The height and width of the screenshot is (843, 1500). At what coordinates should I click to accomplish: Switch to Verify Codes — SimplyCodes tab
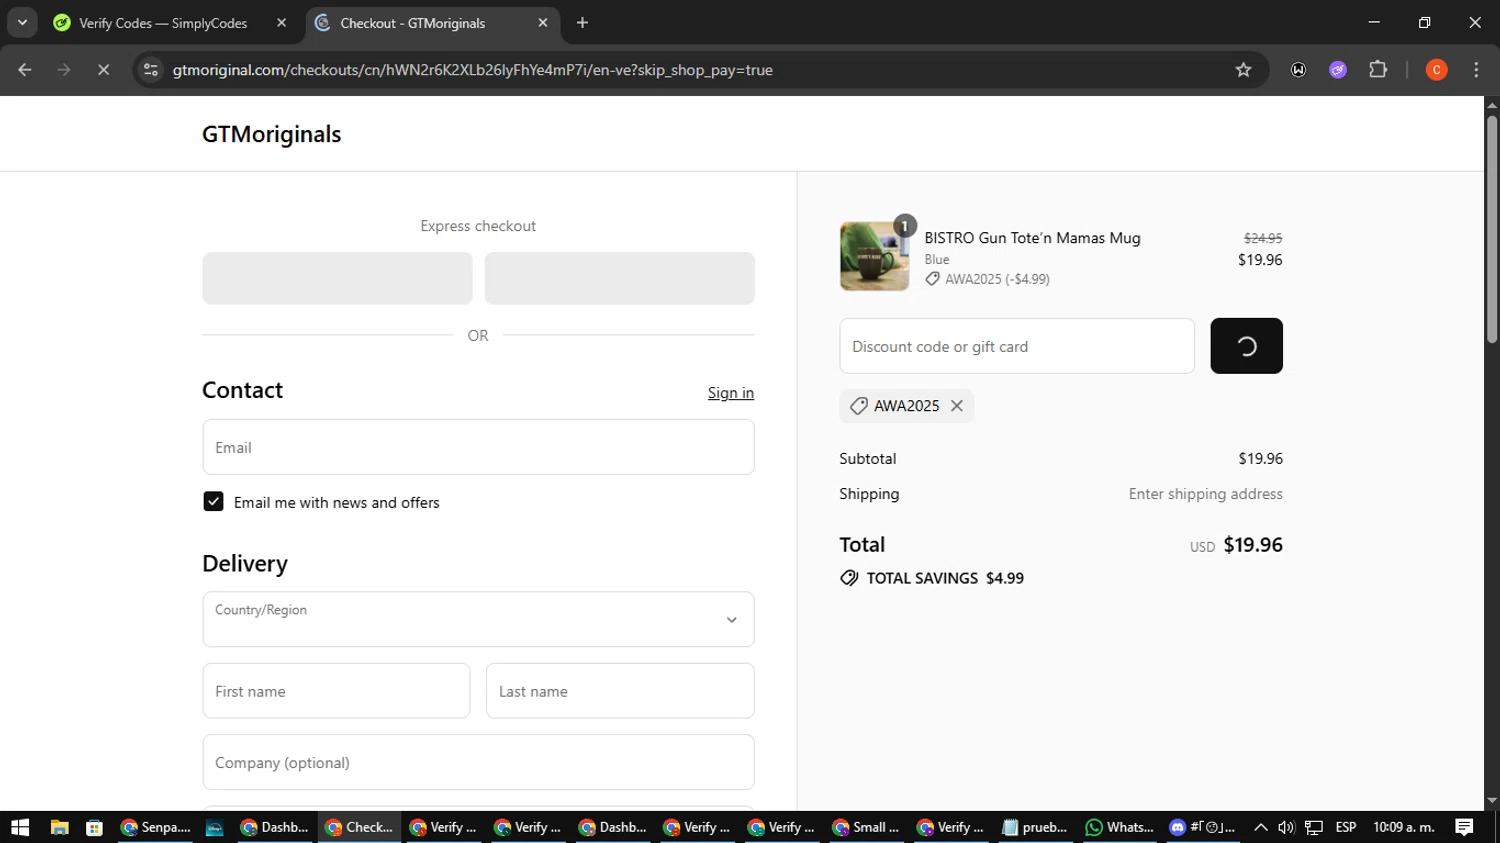click(163, 23)
